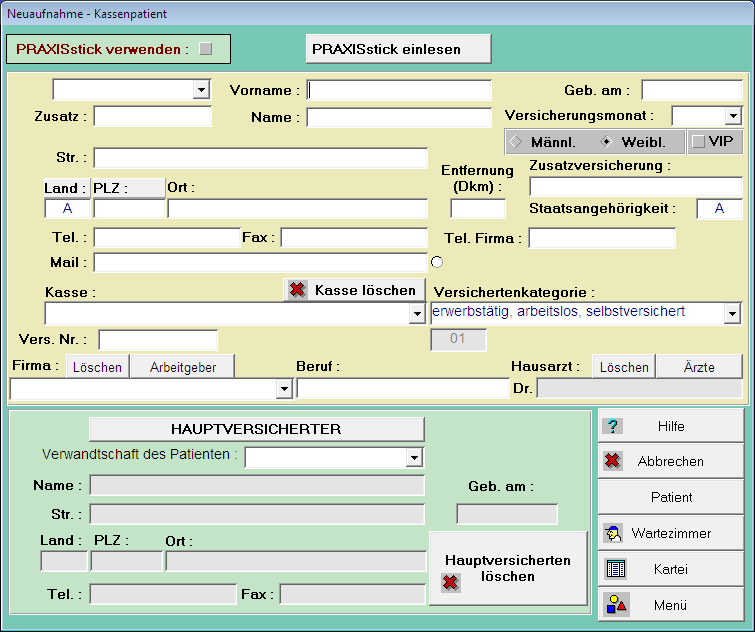Image resolution: width=755 pixels, height=632 pixels.
Task: Click the Kartei index card icon
Action: (x=615, y=569)
